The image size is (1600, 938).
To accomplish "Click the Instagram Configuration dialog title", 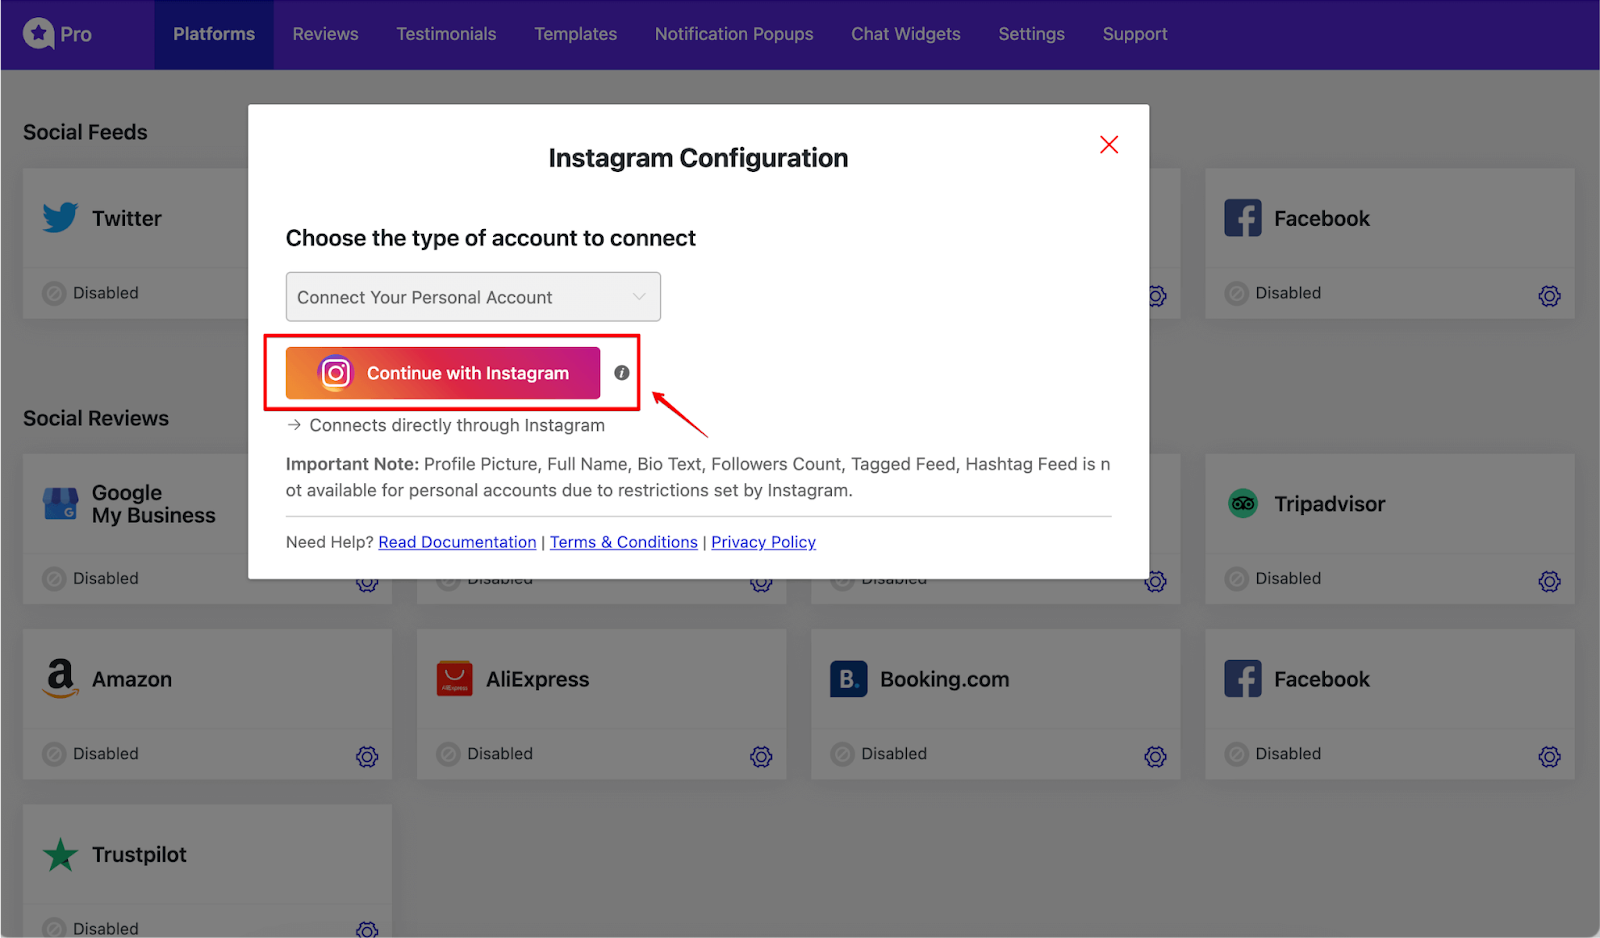I will pos(698,158).
